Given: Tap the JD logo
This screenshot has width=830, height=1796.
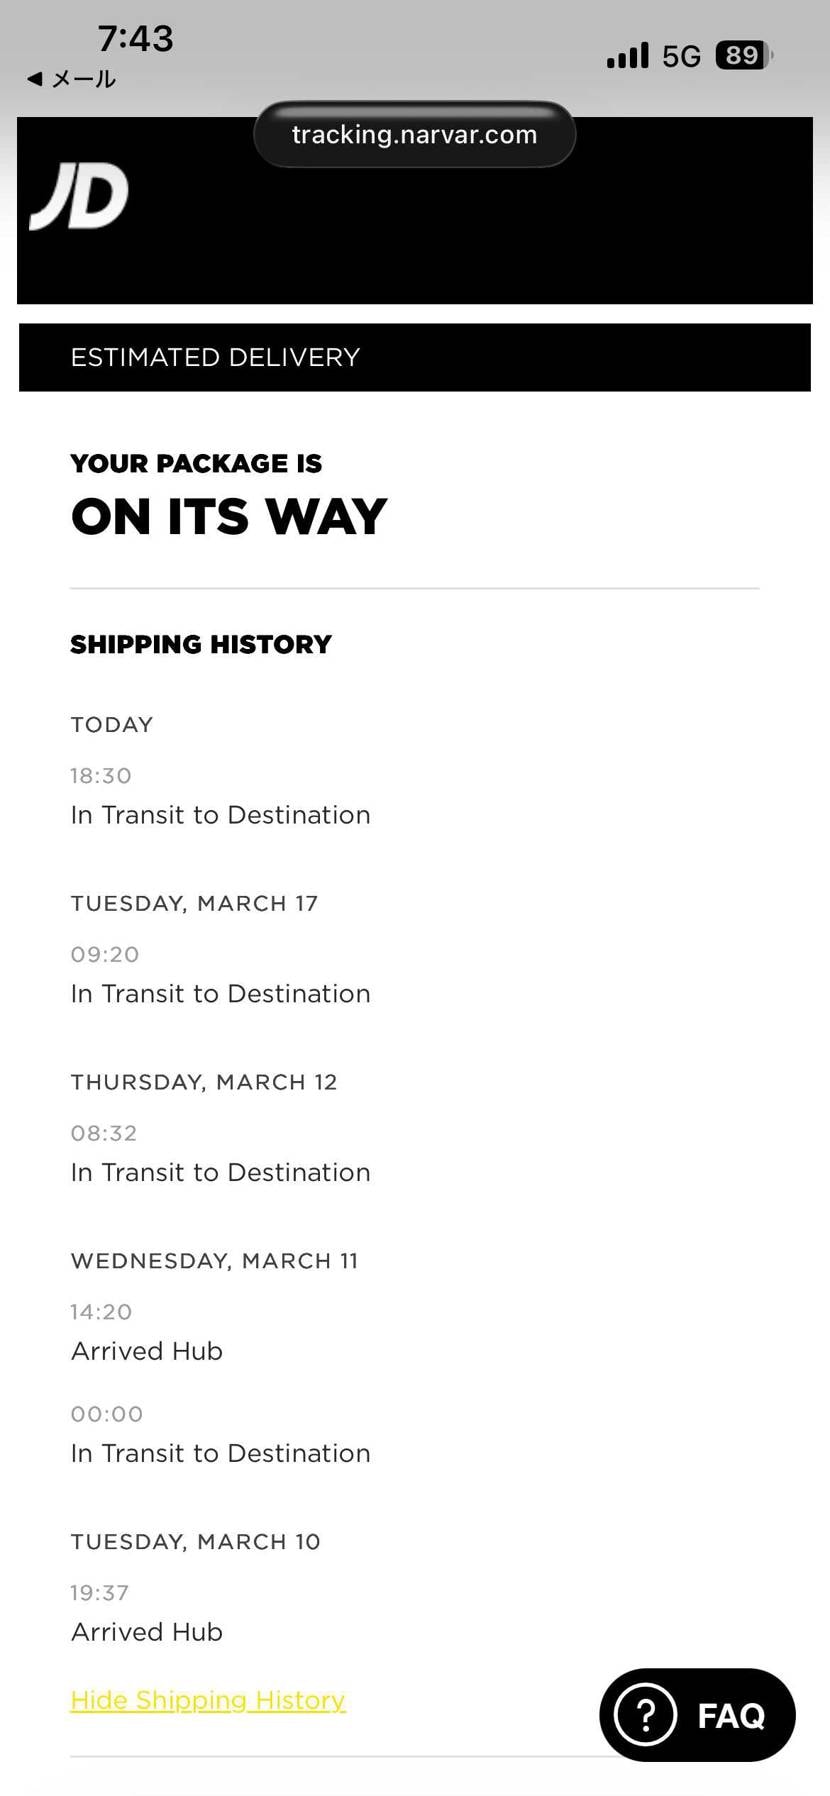Looking at the screenshot, I should [x=80, y=196].
